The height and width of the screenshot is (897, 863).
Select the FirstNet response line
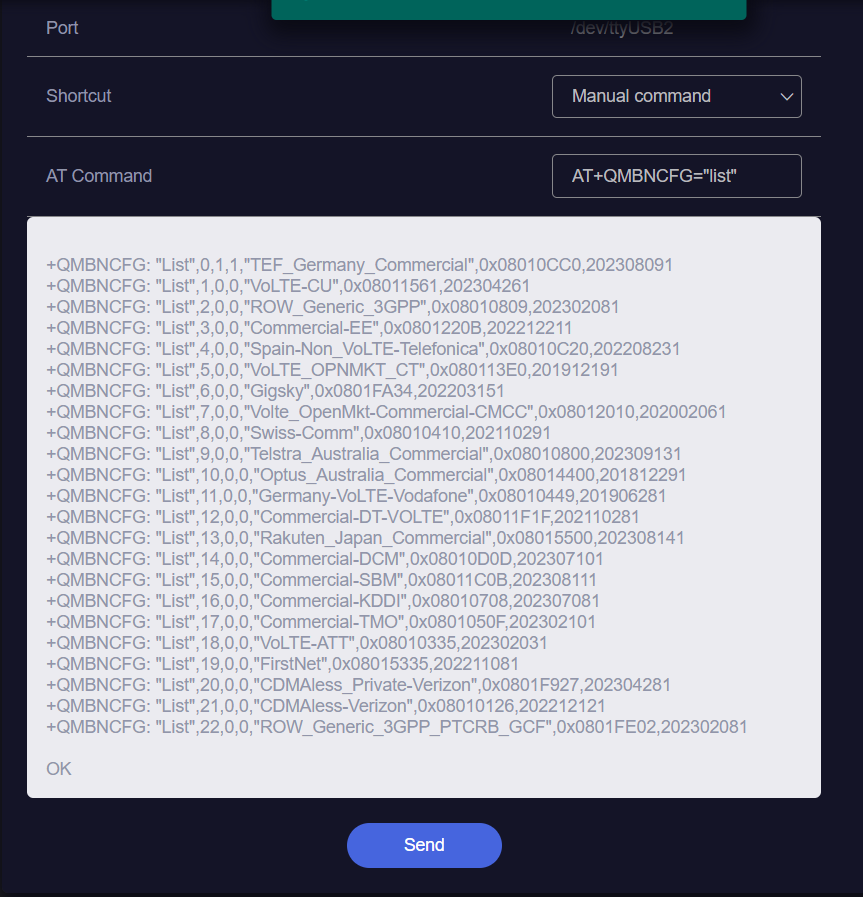(x=283, y=664)
